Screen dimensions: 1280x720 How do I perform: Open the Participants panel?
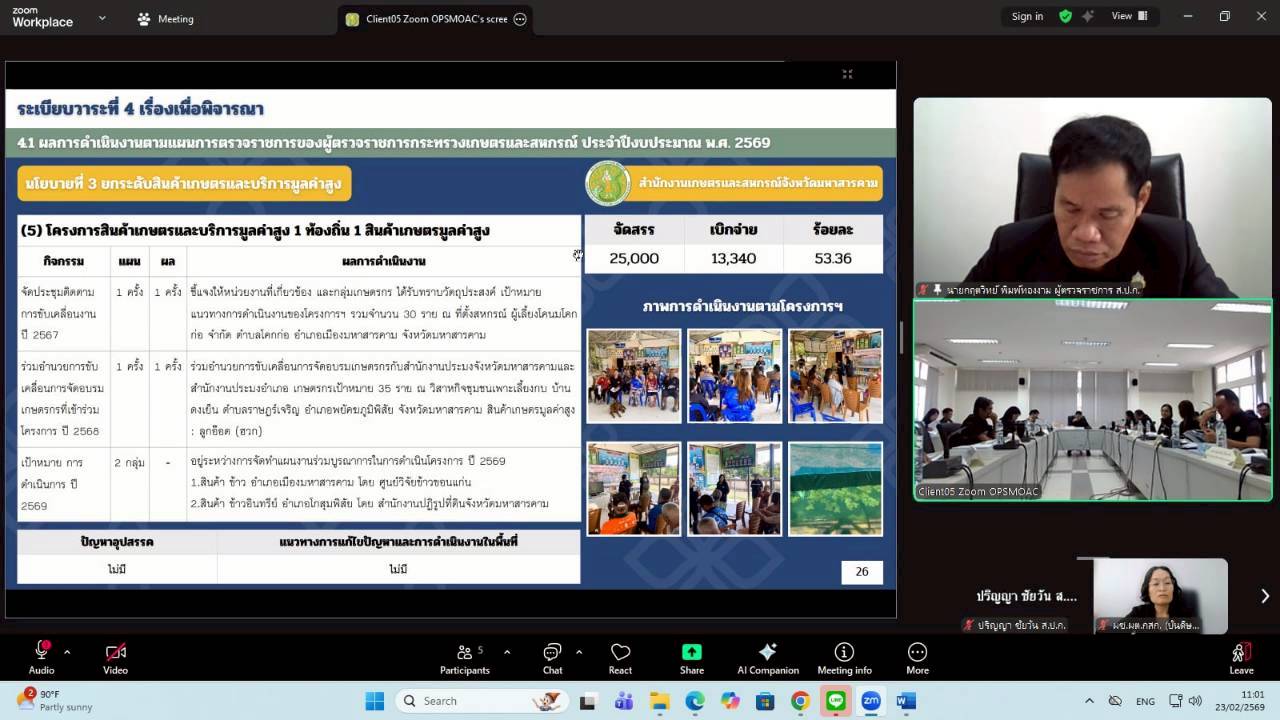tap(464, 657)
